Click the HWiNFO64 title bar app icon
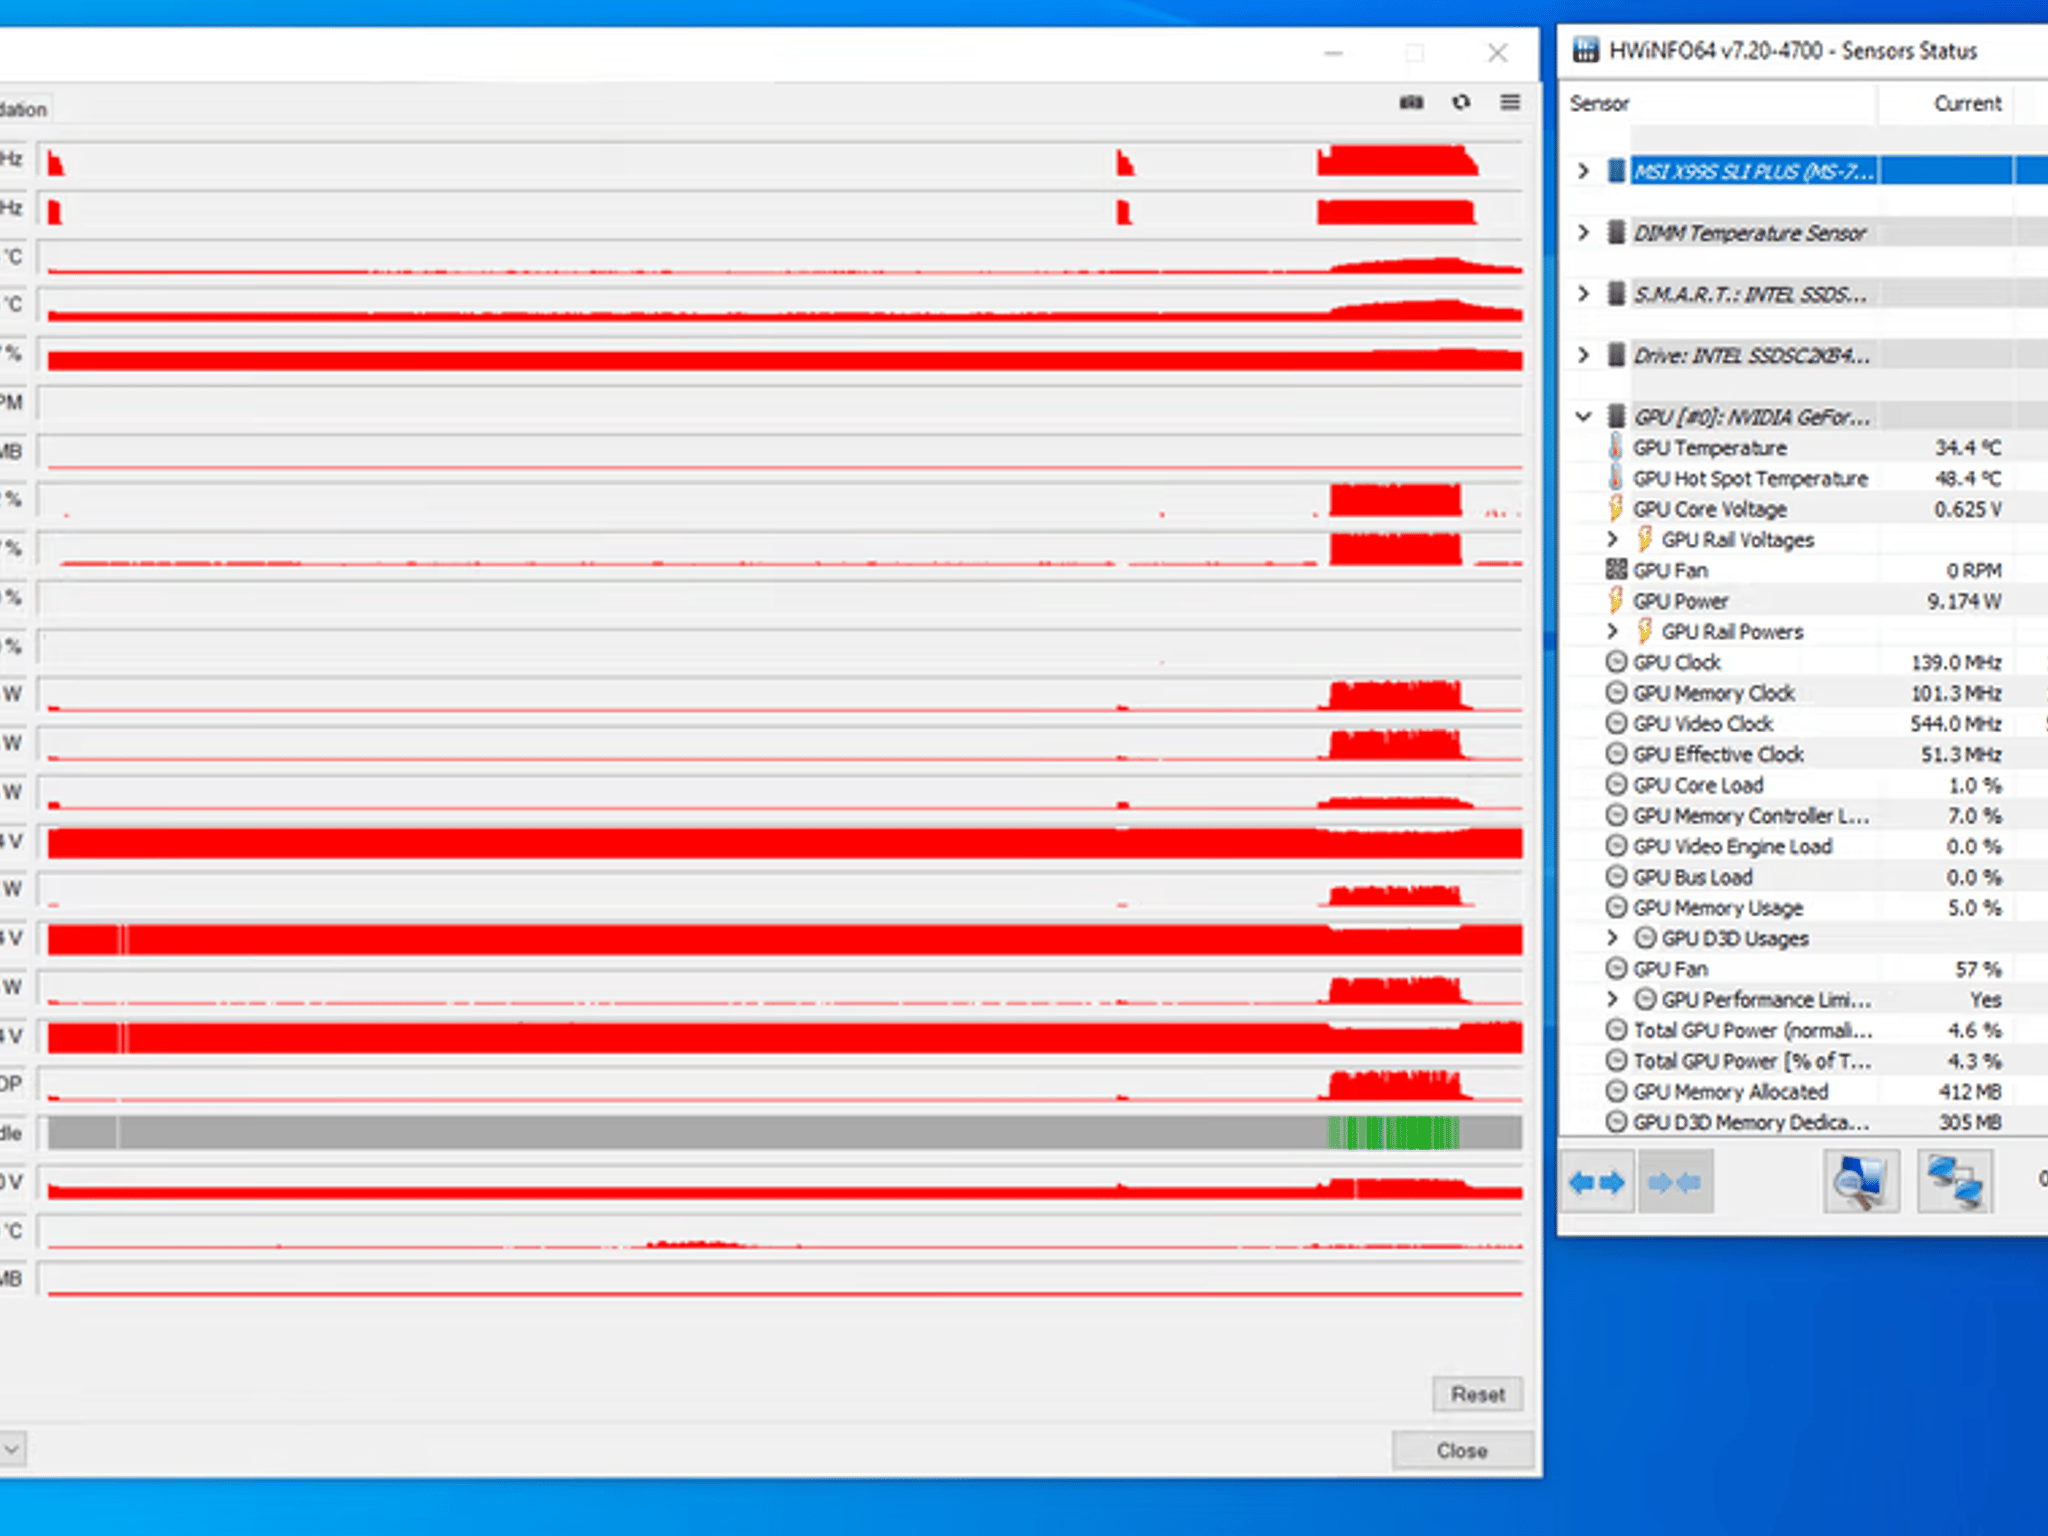 click(x=1586, y=50)
